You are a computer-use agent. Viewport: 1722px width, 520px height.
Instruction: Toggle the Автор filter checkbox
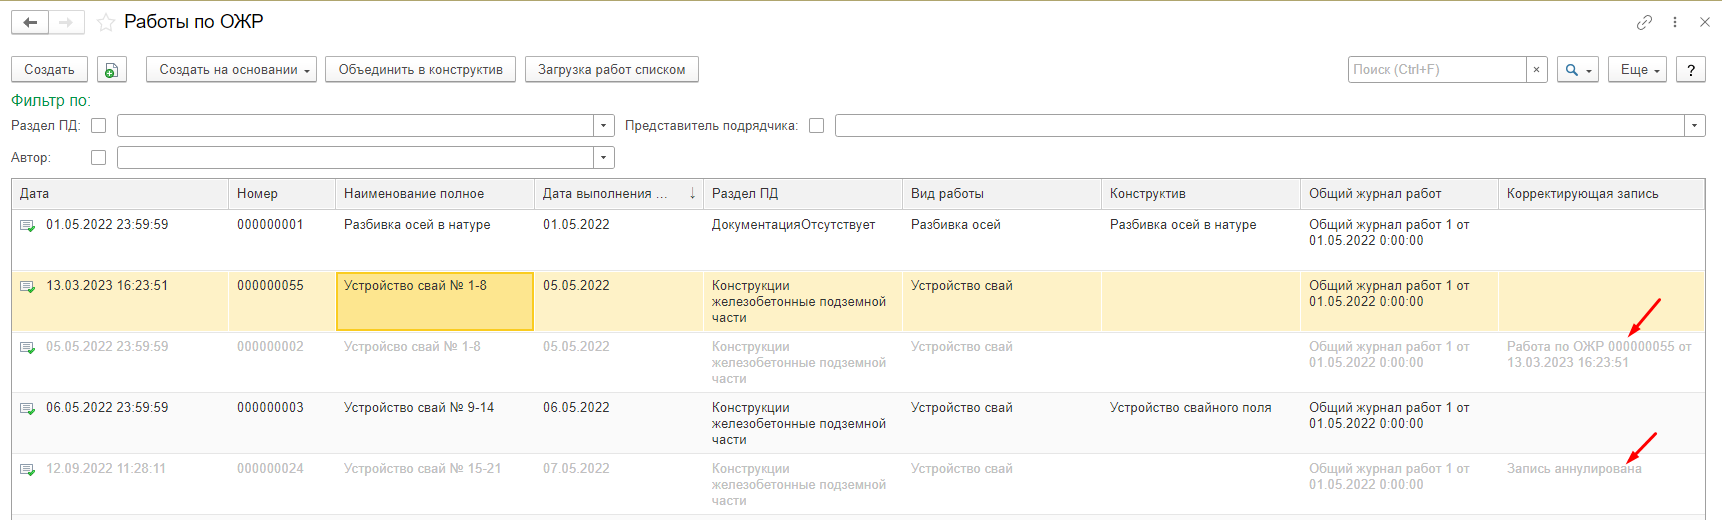pyautogui.click(x=98, y=158)
